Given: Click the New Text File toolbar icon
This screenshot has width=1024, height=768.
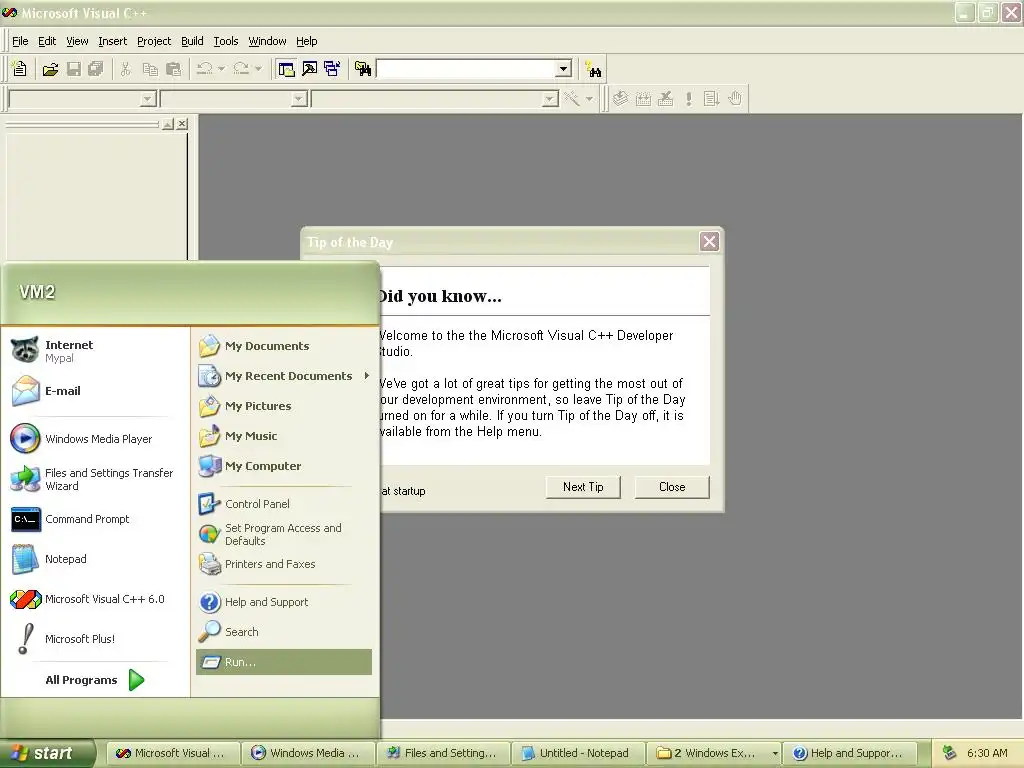Looking at the screenshot, I should tap(20, 69).
